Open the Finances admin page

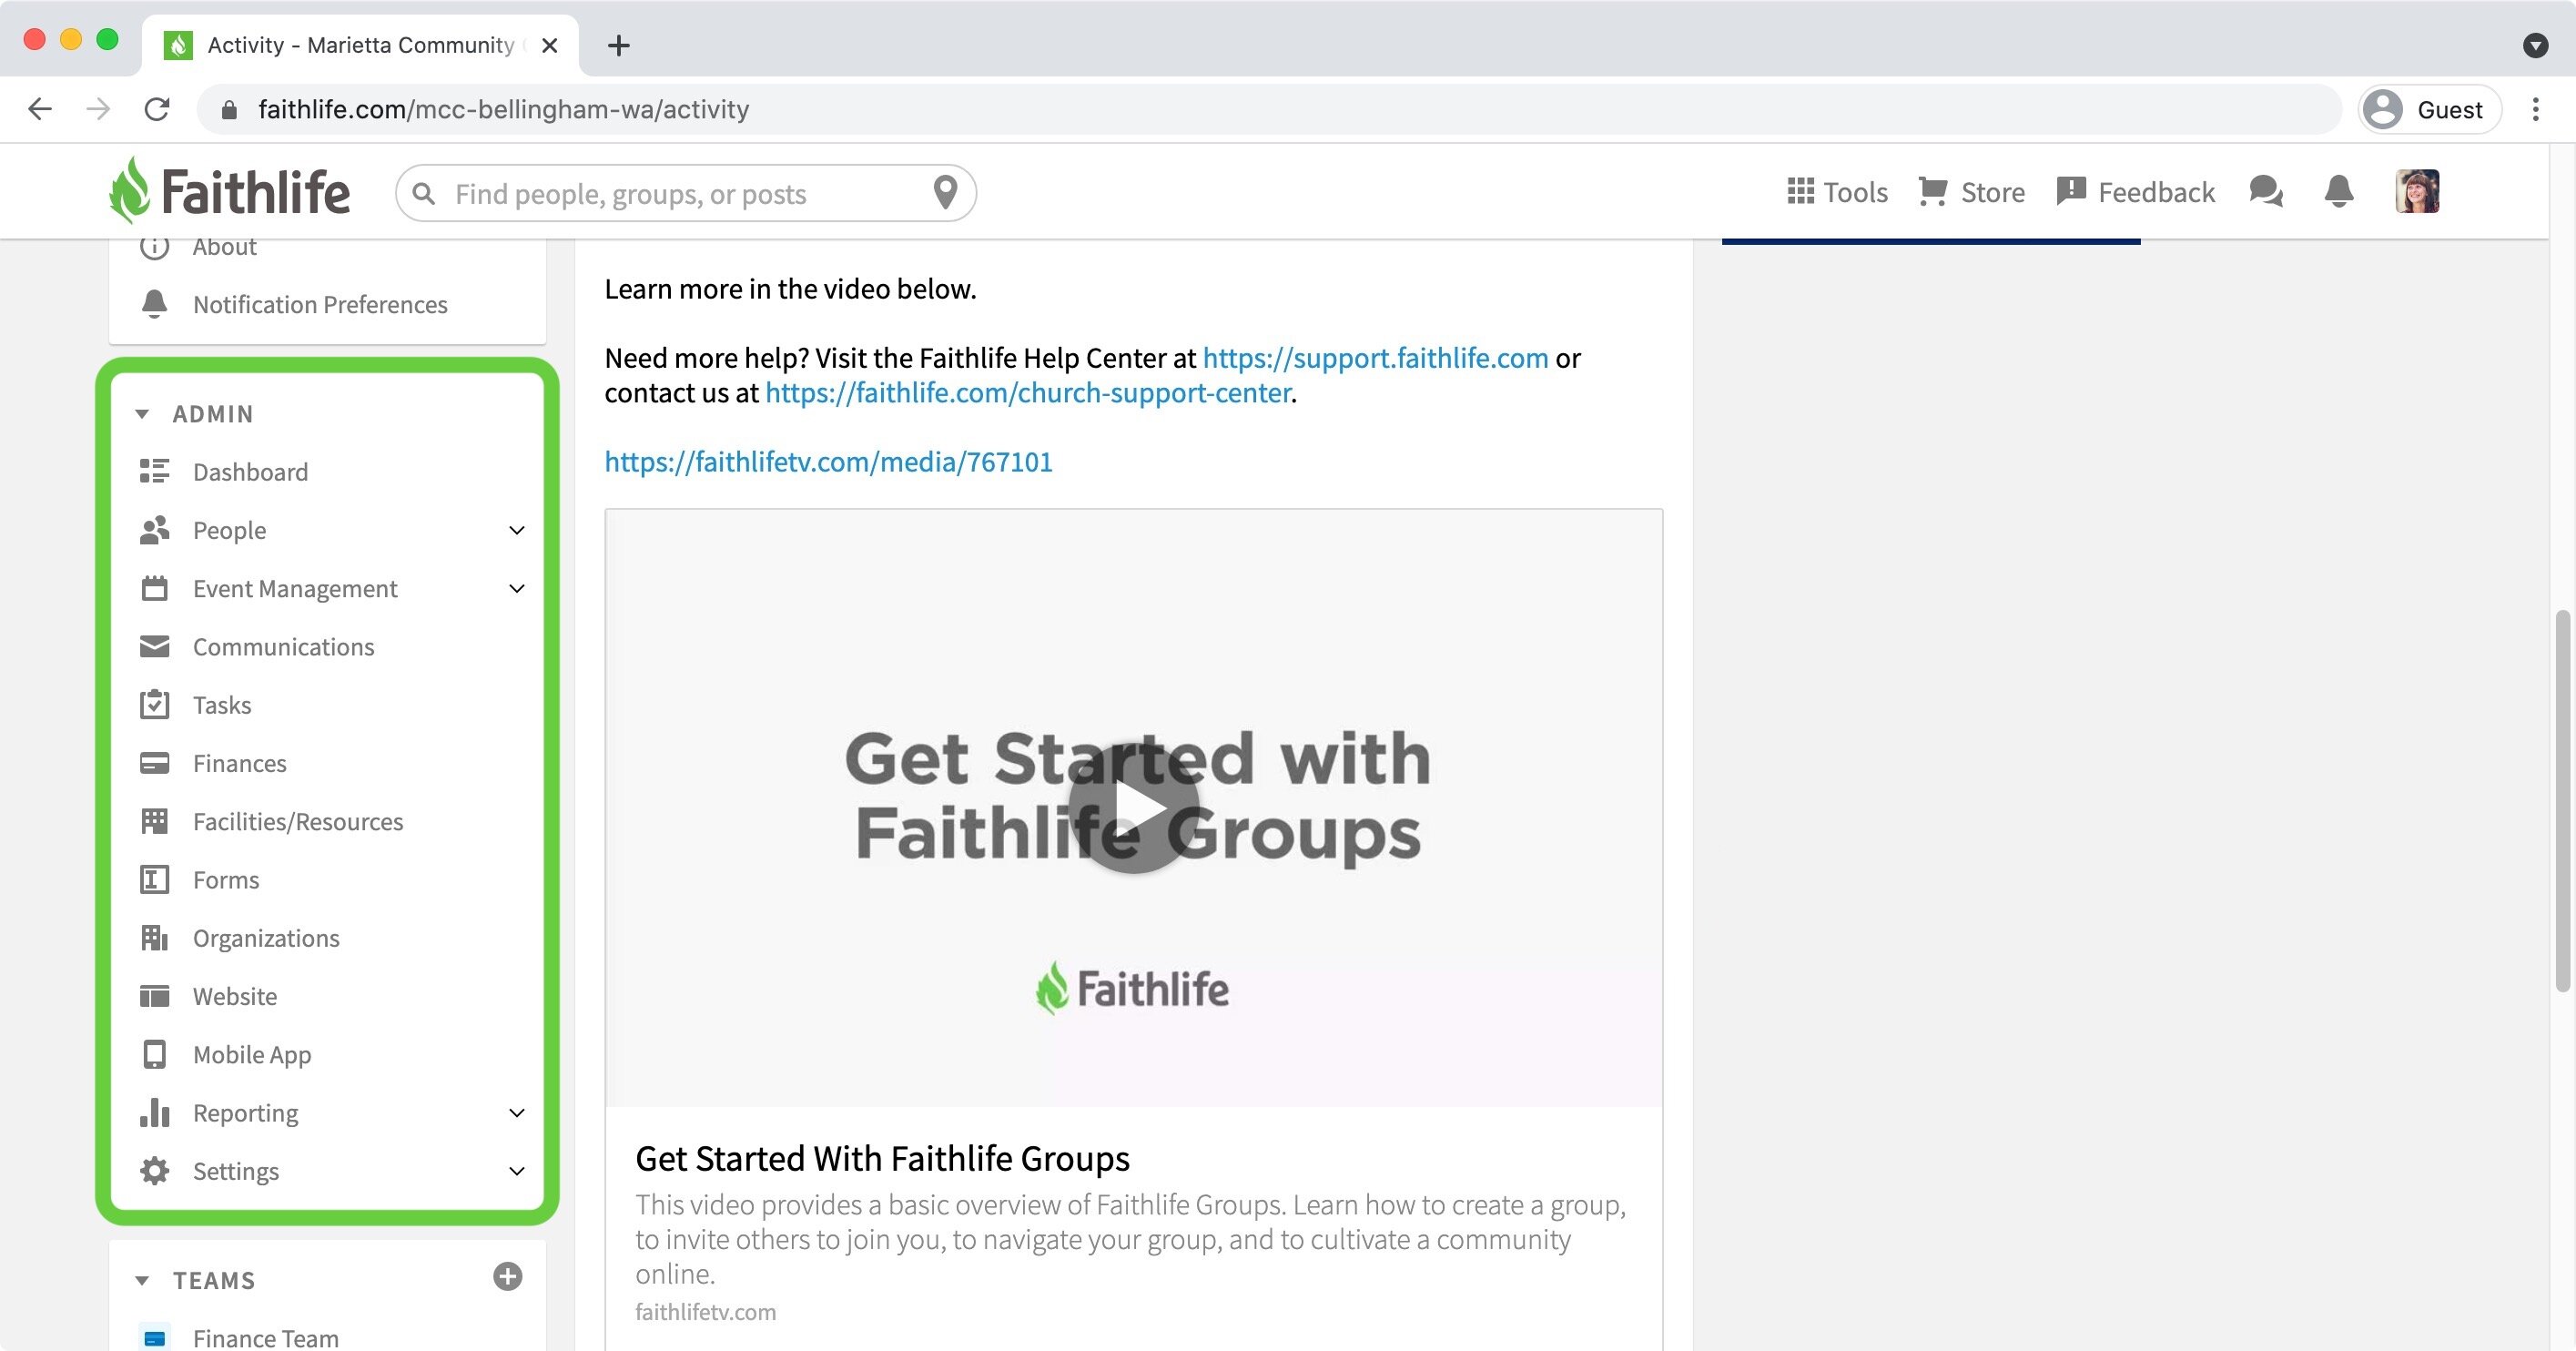pos(239,763)
